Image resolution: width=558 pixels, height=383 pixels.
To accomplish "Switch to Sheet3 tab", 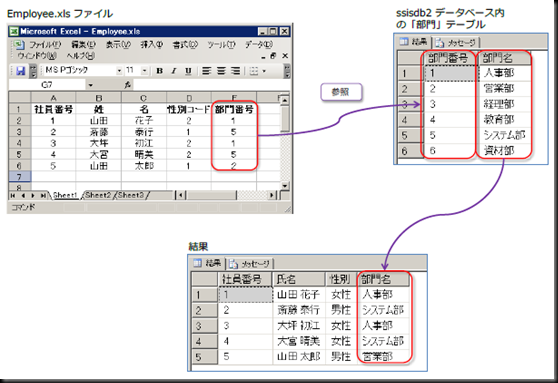I will pos(131,195).
